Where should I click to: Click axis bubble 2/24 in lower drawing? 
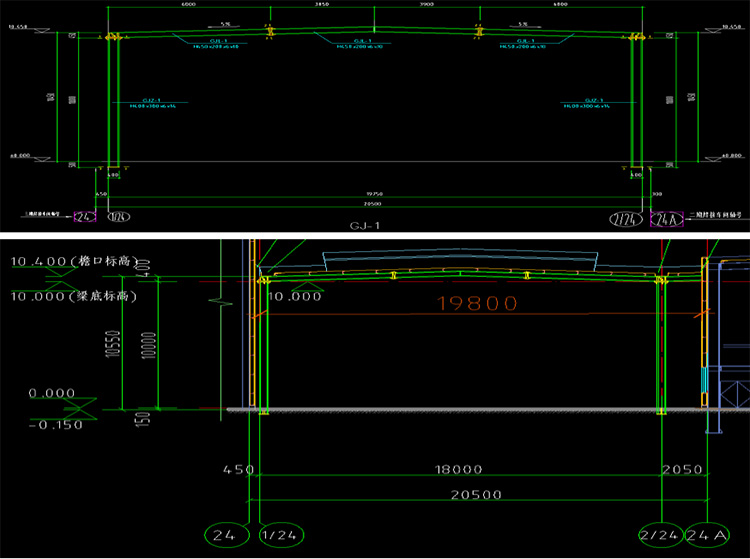point(657,537)
